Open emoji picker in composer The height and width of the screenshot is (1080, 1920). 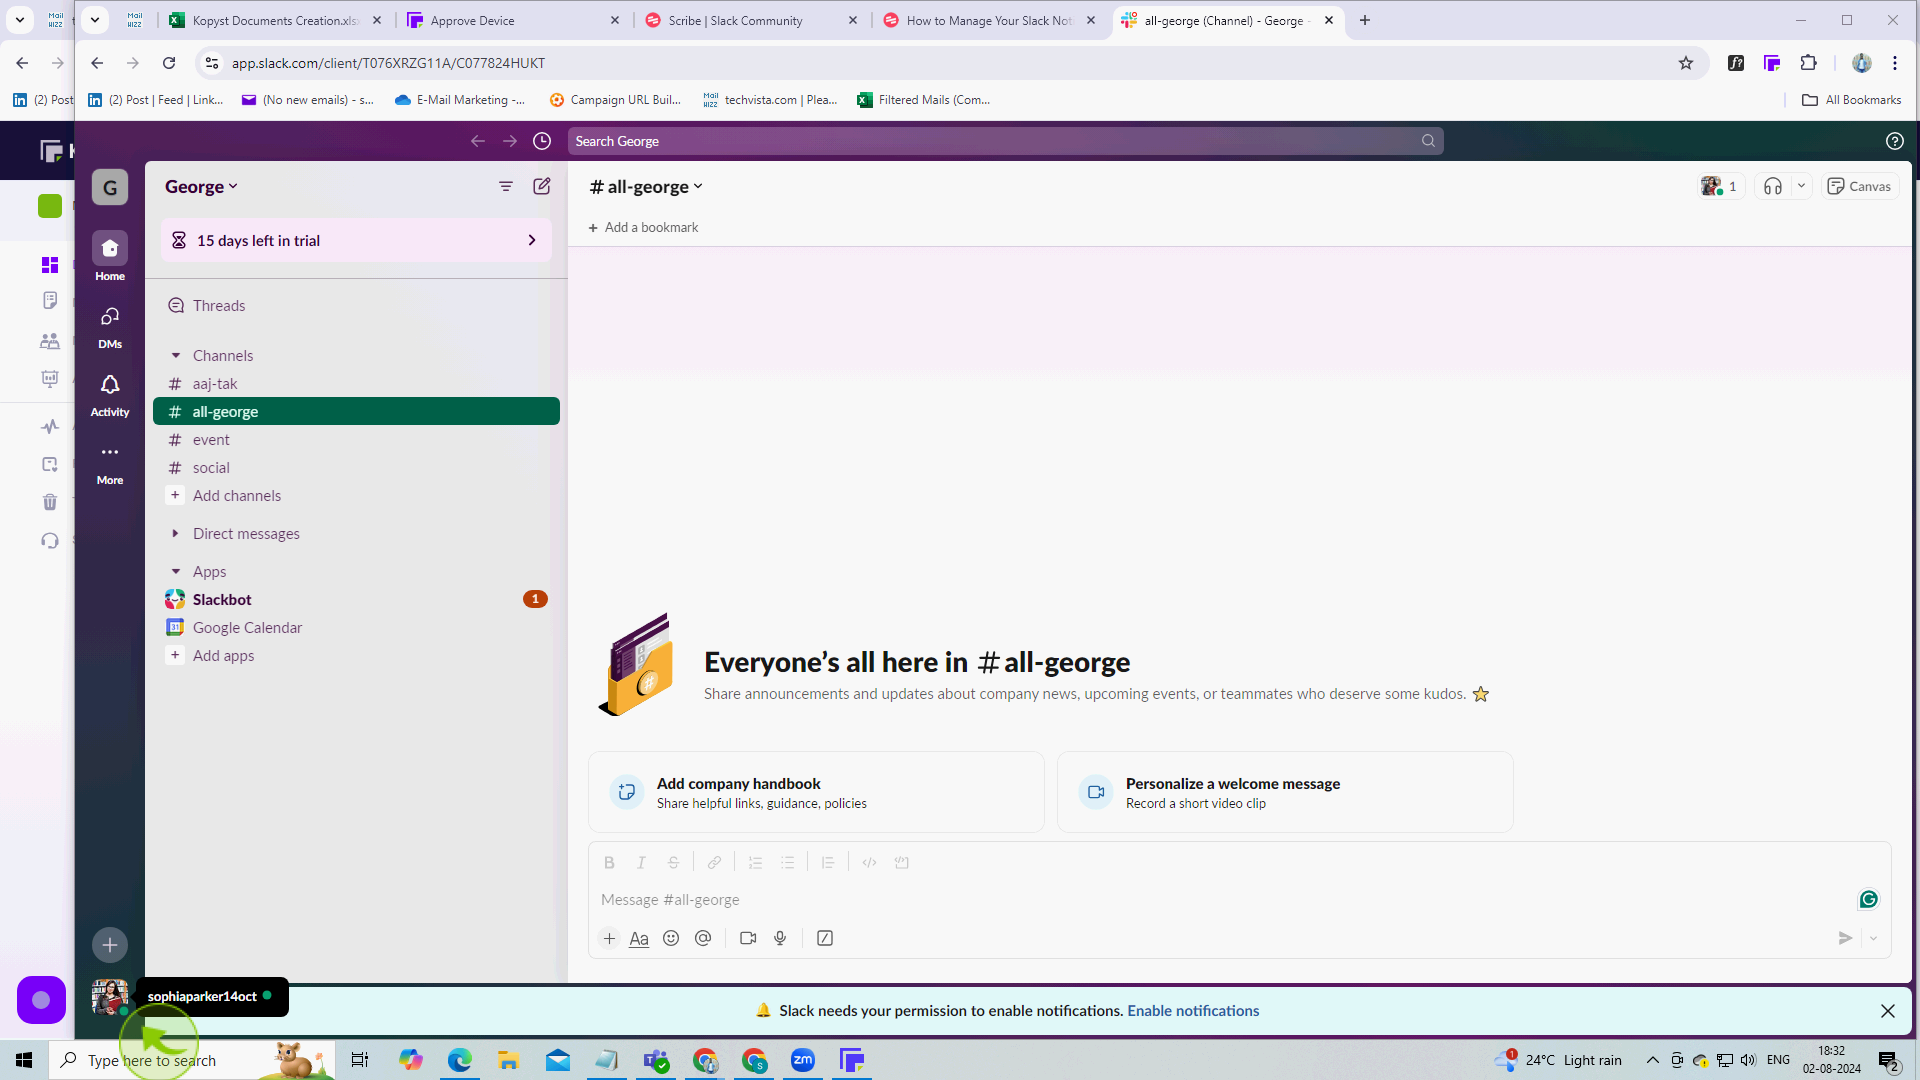[x=671, y=938]
